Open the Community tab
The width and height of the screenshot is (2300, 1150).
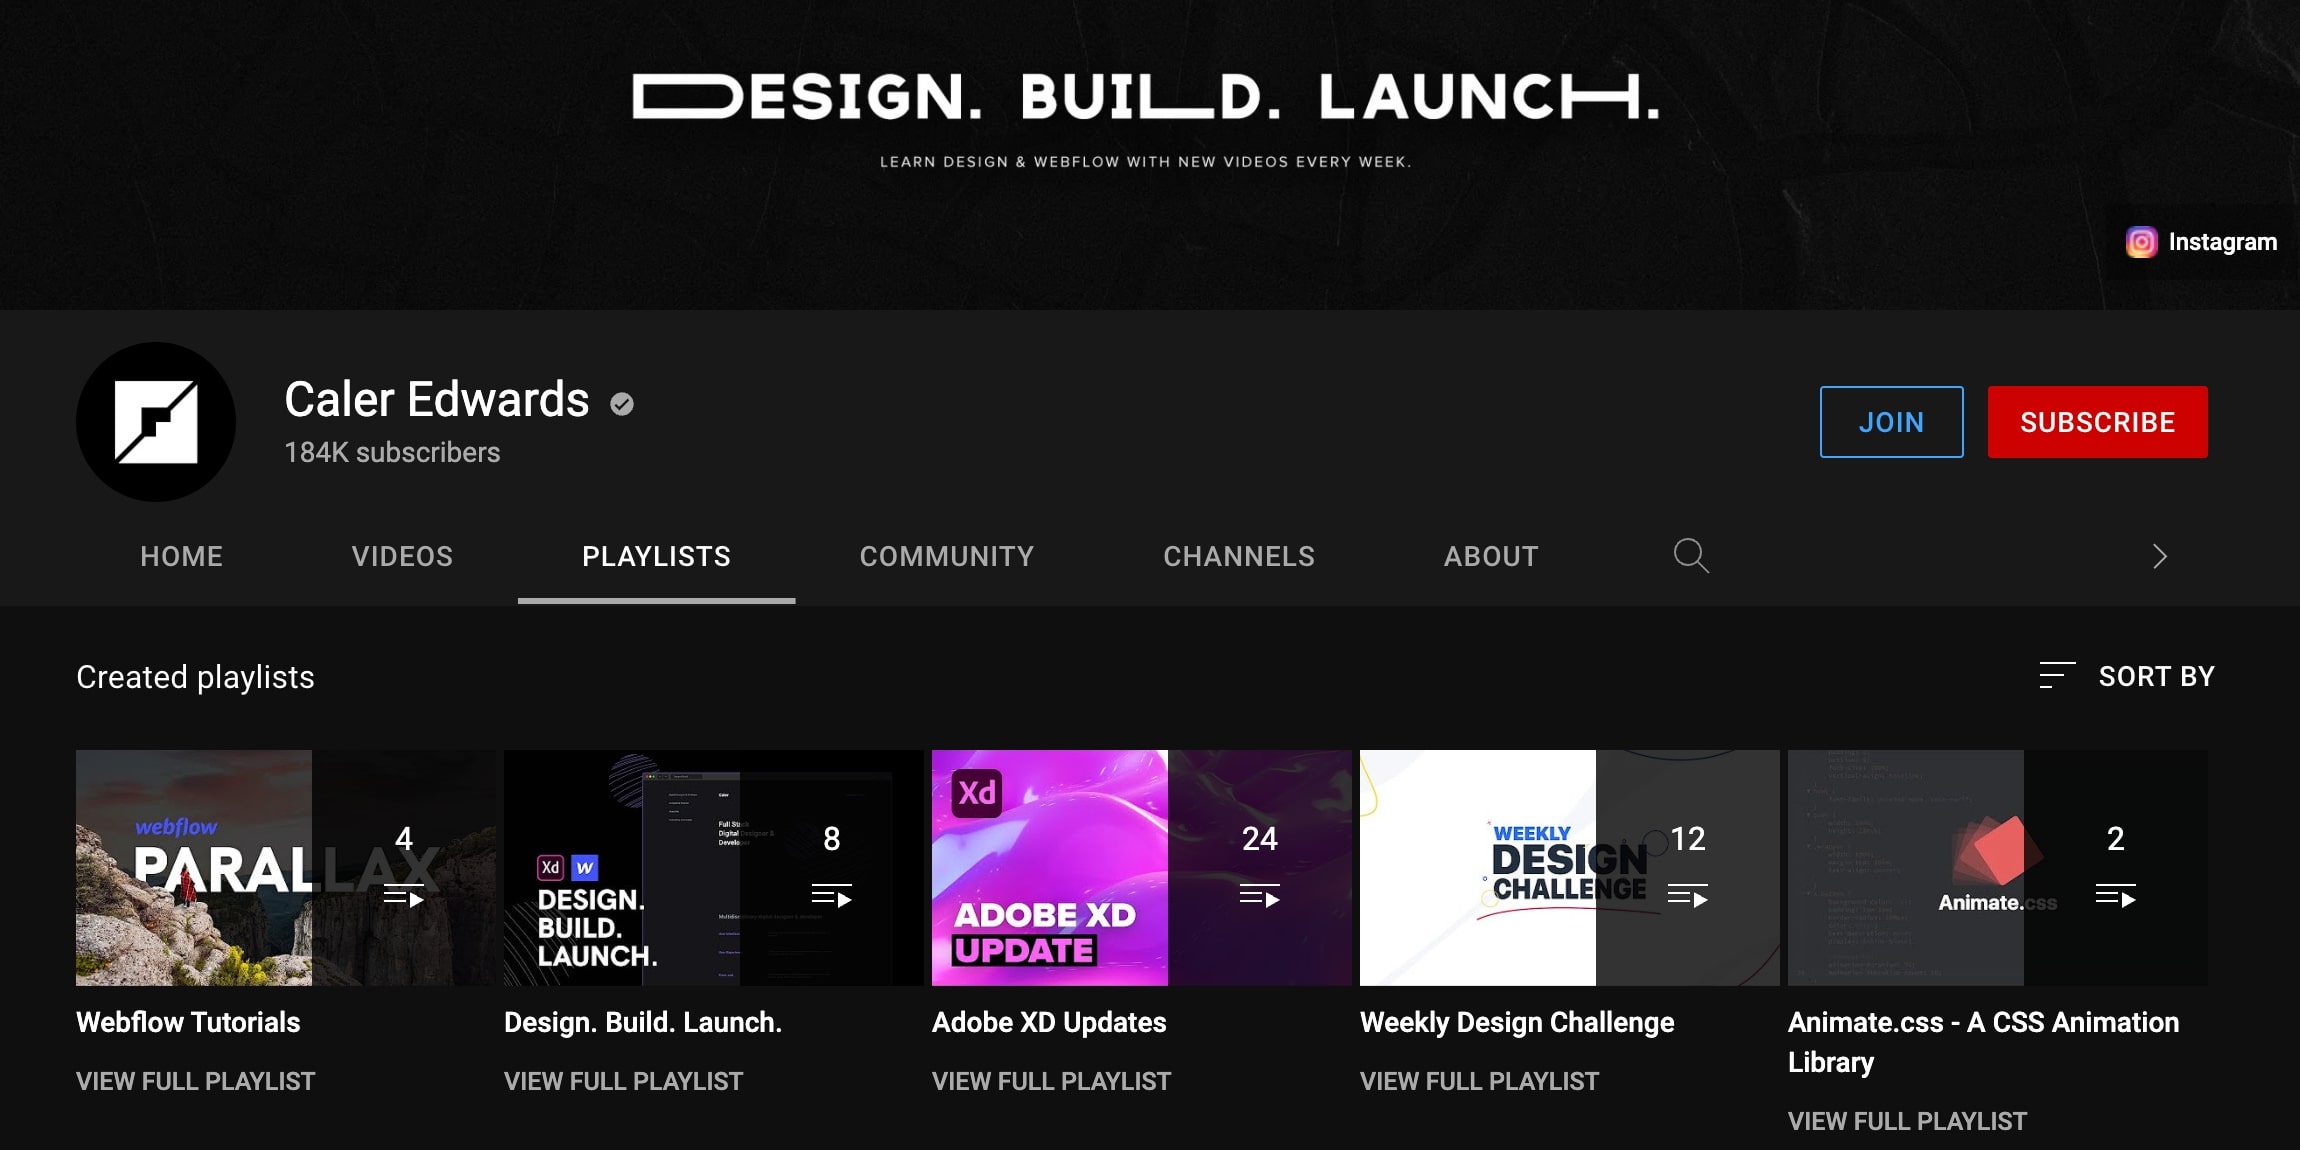click(x=946, y=556)
